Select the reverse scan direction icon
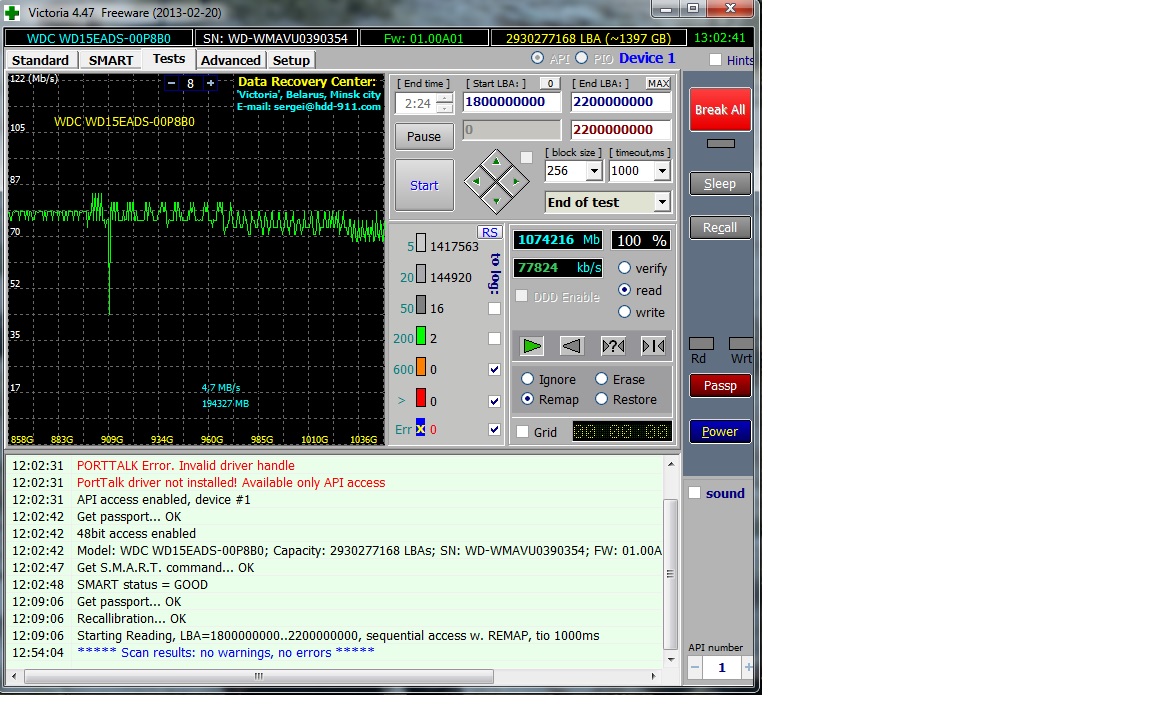 [572, 346]
